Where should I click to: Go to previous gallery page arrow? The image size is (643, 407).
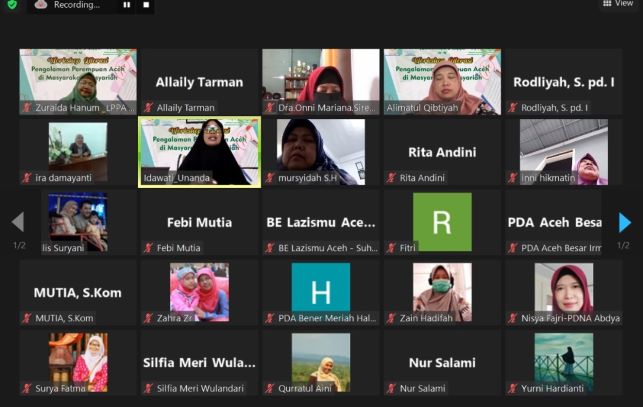[x=17, y=222]
